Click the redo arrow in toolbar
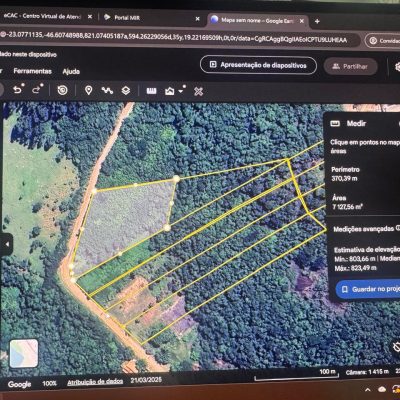Viewport: 400px width, 400px height. coord(37,90)
